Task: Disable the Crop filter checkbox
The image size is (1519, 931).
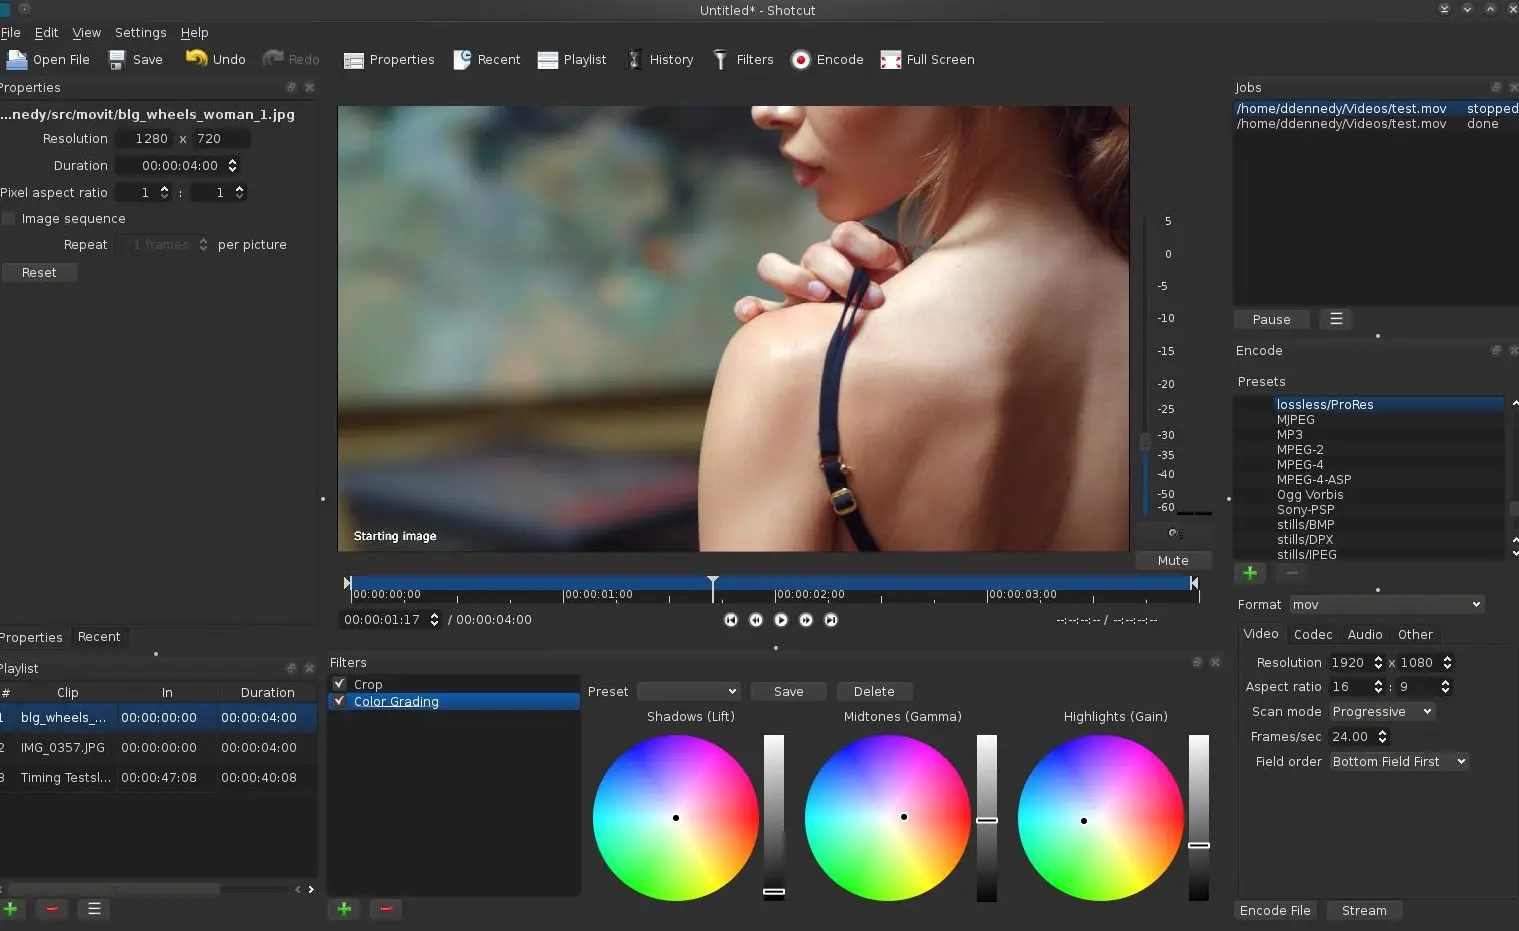Action: 341,684
